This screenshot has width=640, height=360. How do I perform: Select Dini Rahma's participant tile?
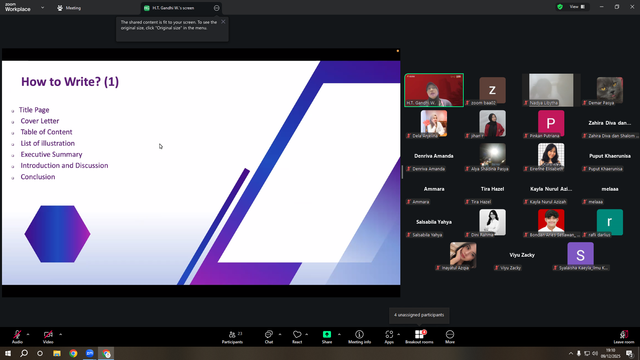coord(492,222)
